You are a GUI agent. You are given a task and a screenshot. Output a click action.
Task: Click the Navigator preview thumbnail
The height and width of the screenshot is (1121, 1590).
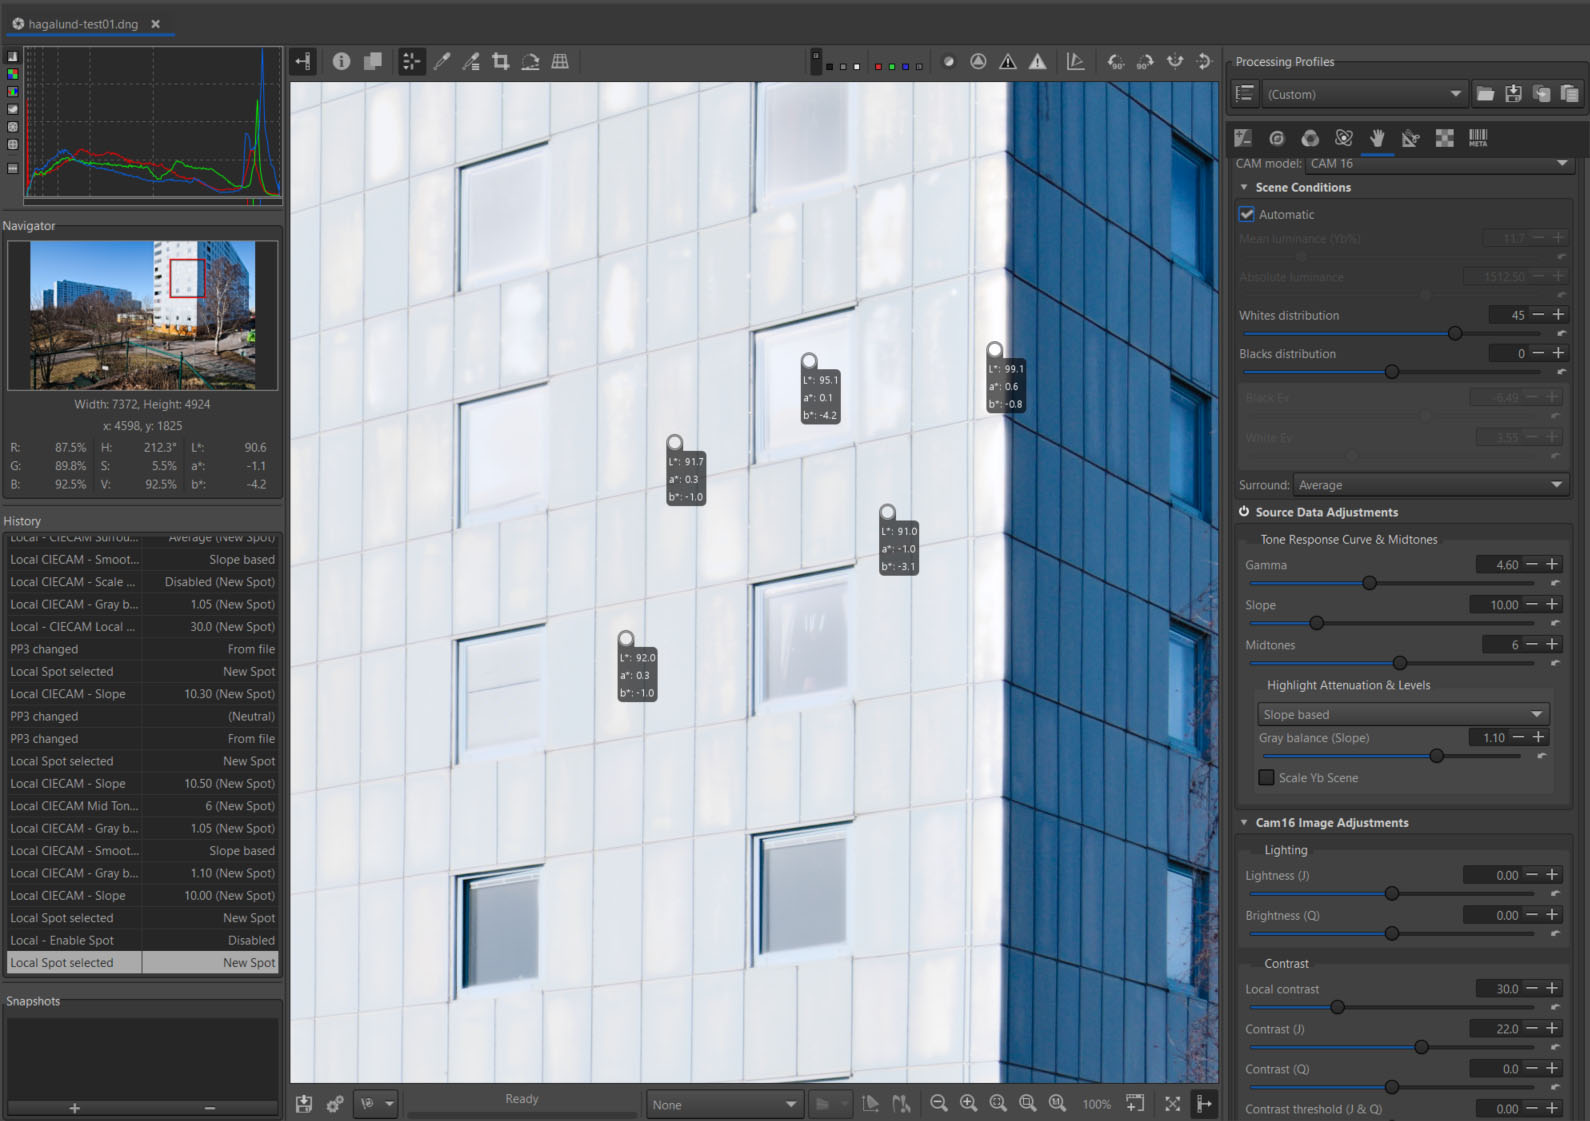click(143, 315)
